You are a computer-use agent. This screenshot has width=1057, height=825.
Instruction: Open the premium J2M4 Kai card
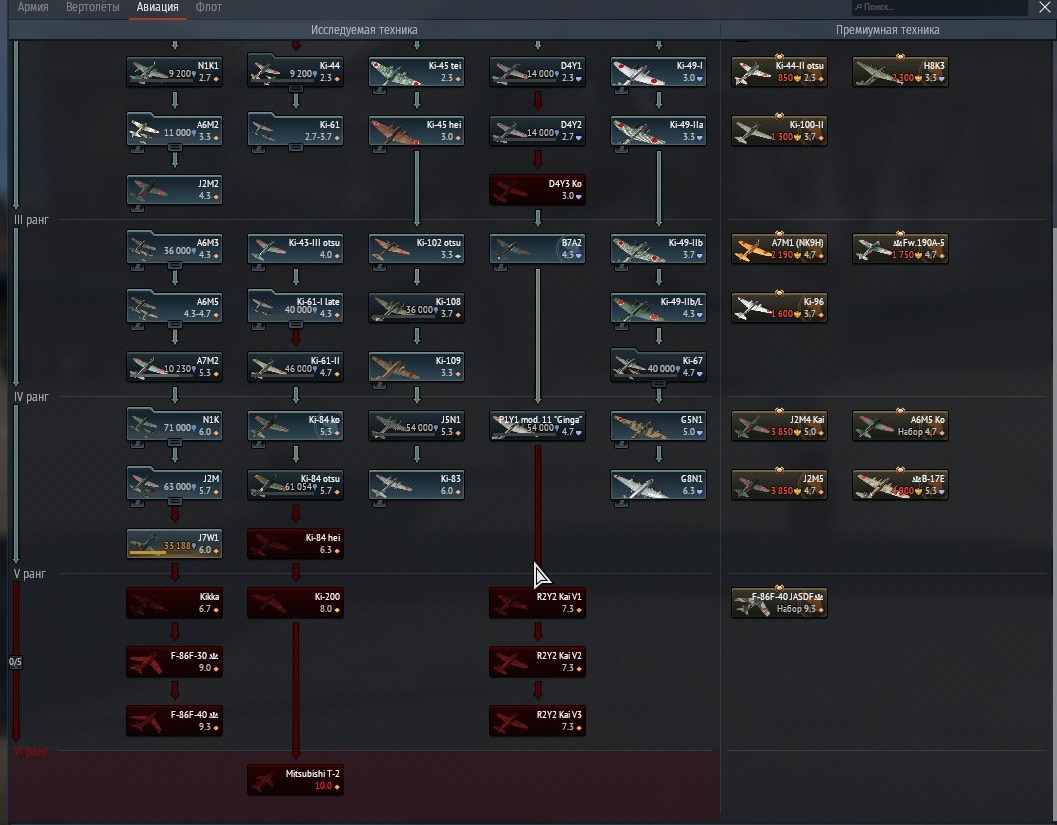tap(779, 425)
